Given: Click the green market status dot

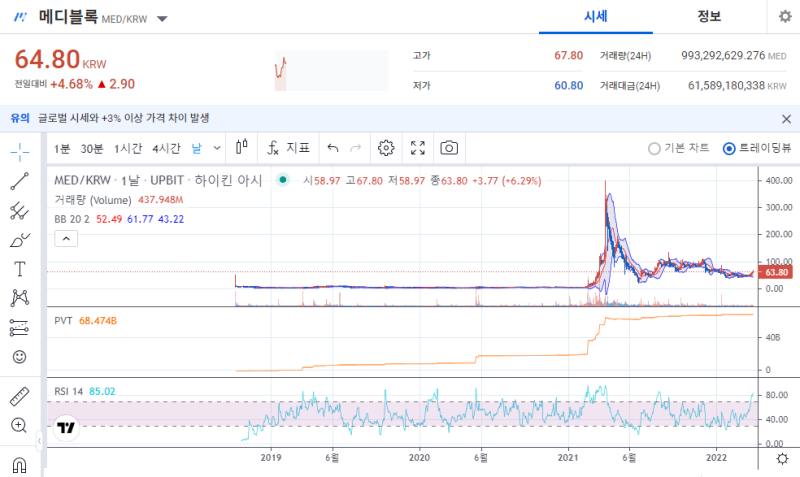Looking at the screenshot, I should tap(283, 180).
